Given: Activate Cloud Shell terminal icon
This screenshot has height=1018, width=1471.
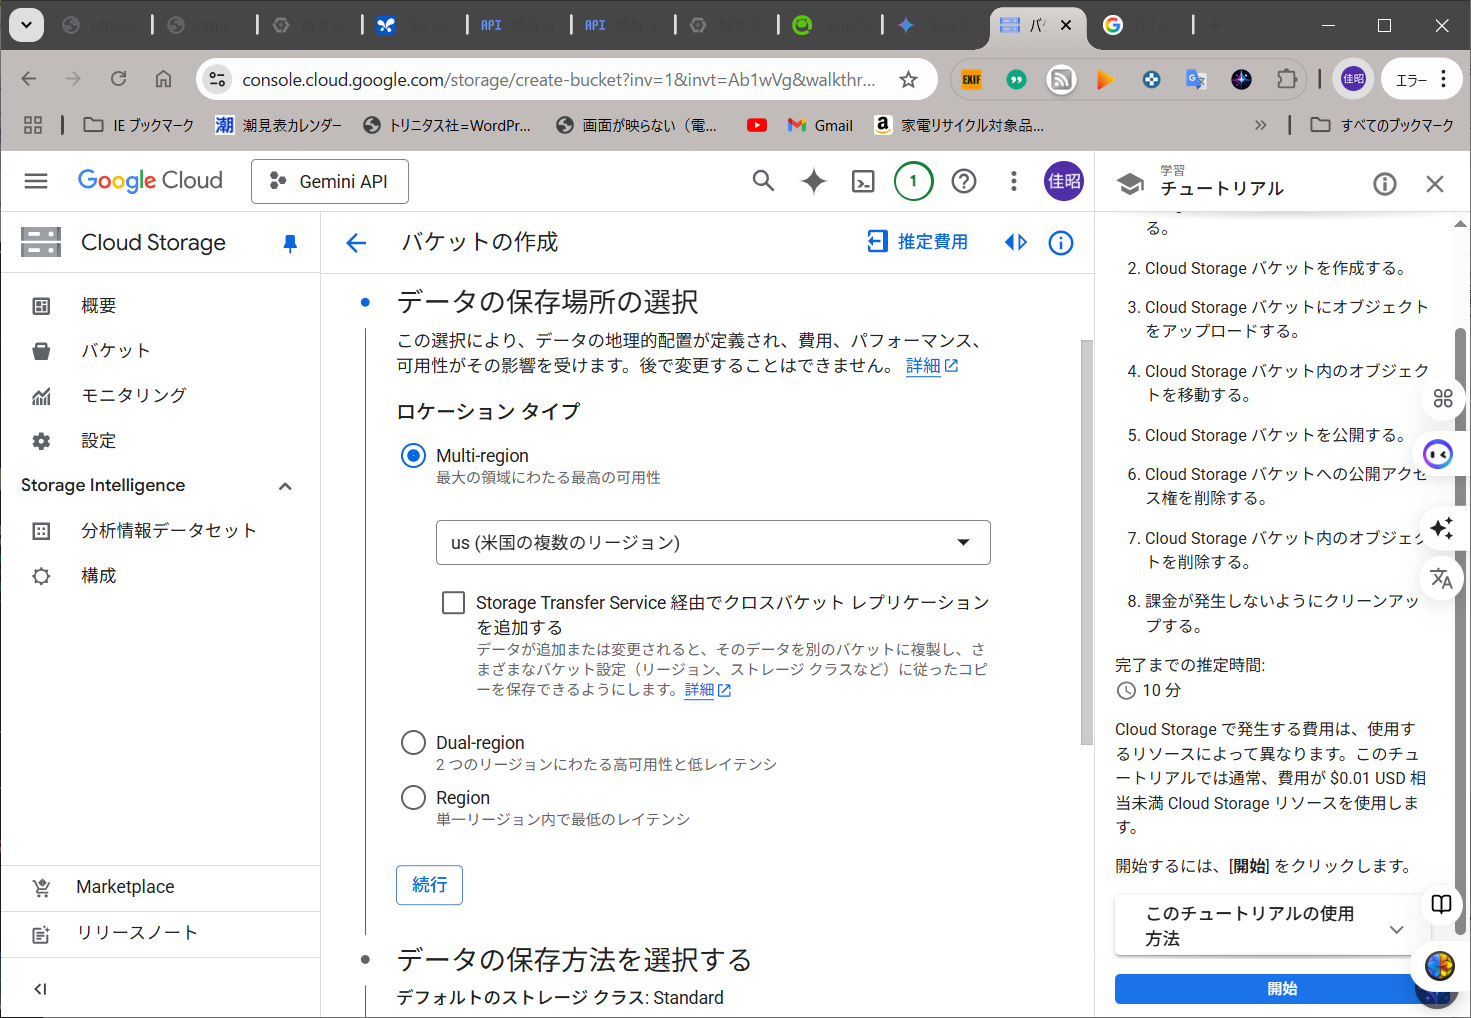Looking at the screenshot, I should tap(862, 181).
